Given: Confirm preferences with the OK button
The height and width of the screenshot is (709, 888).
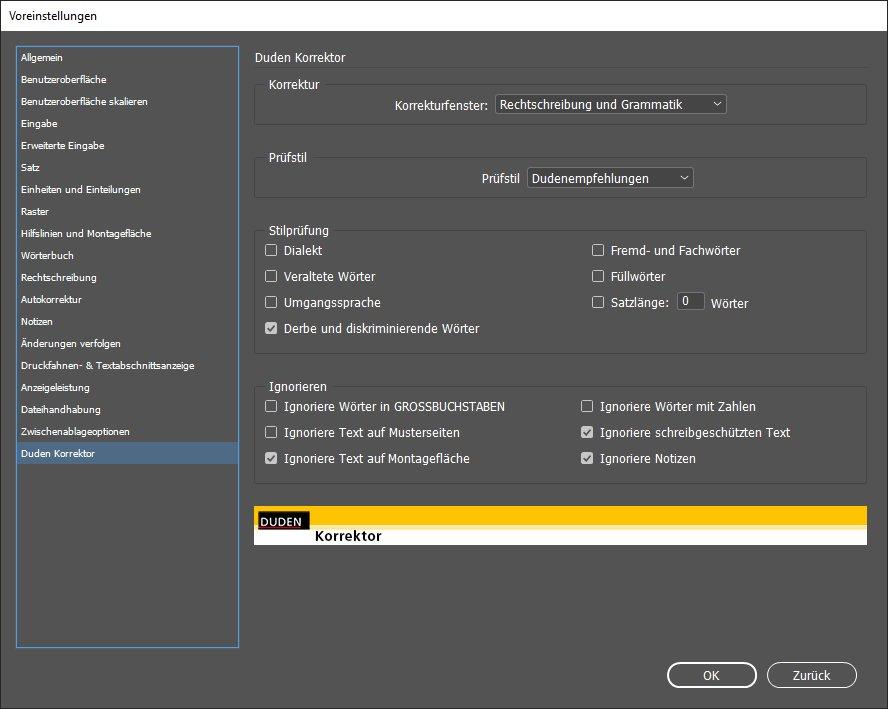Looking at the screenshot, I should (x=711, y=675).
